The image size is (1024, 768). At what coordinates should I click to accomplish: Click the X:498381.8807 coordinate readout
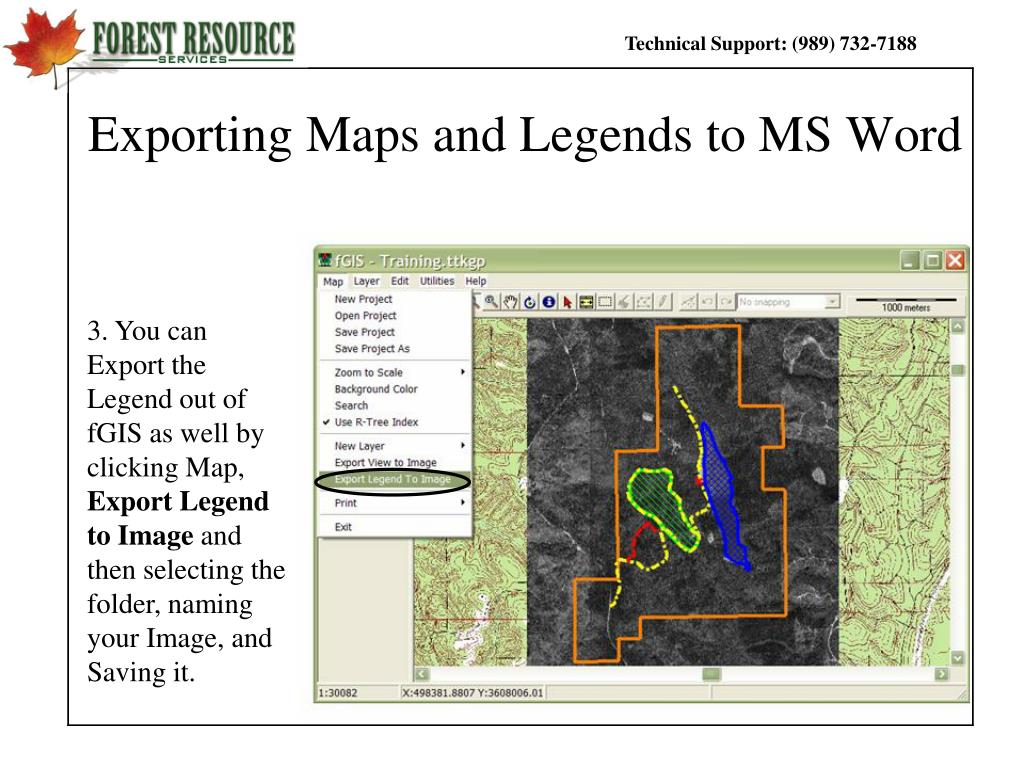point(473,693)
